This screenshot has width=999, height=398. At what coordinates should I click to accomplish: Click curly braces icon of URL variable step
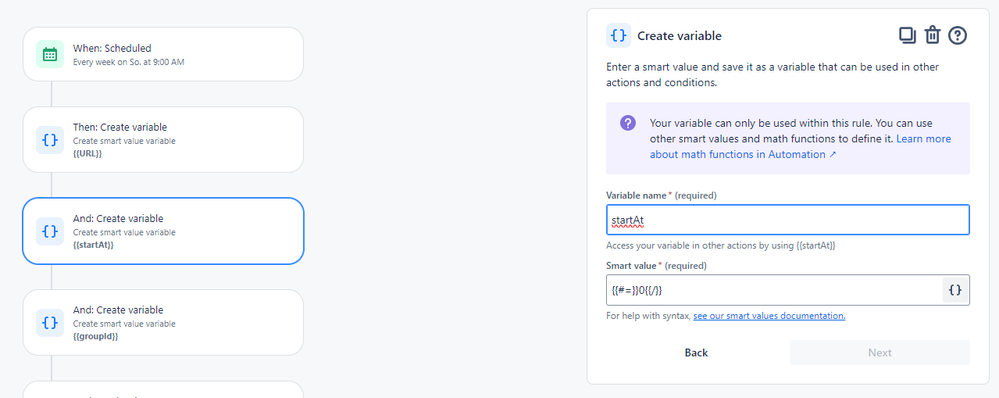pos(50,139)
